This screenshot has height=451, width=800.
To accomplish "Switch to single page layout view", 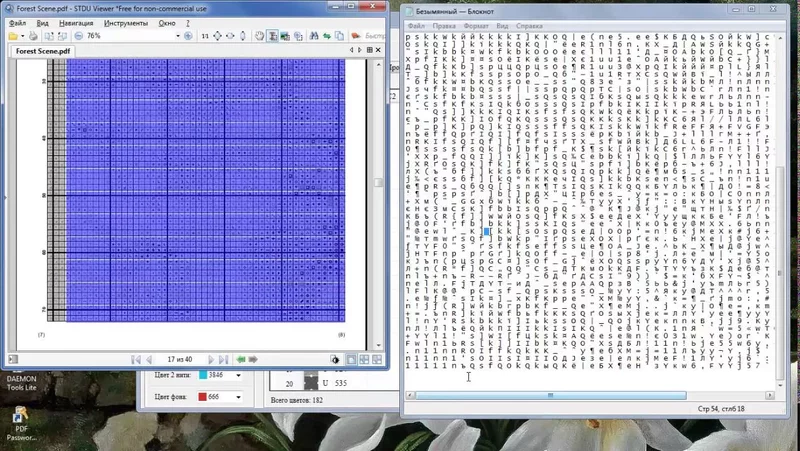I will pos(352,360).
